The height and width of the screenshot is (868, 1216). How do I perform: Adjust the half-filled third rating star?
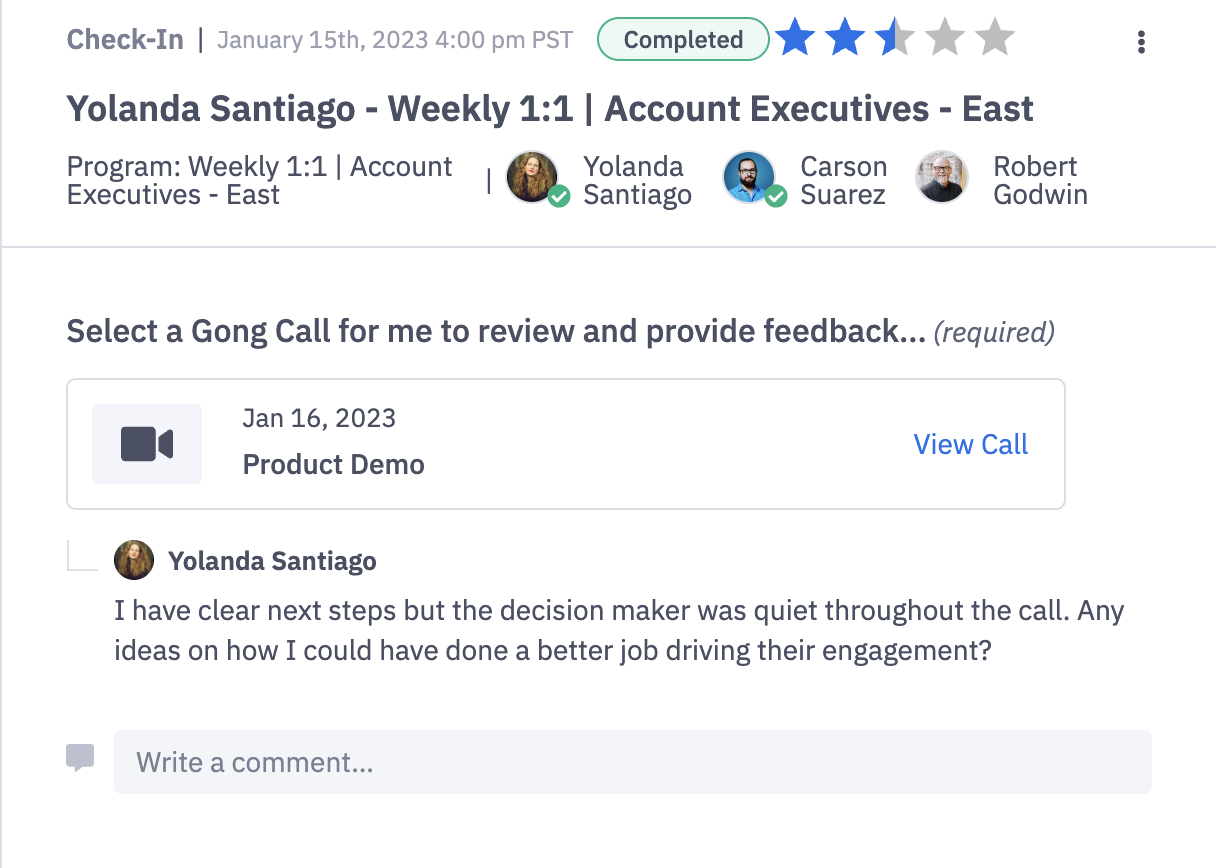click(894, 37)
